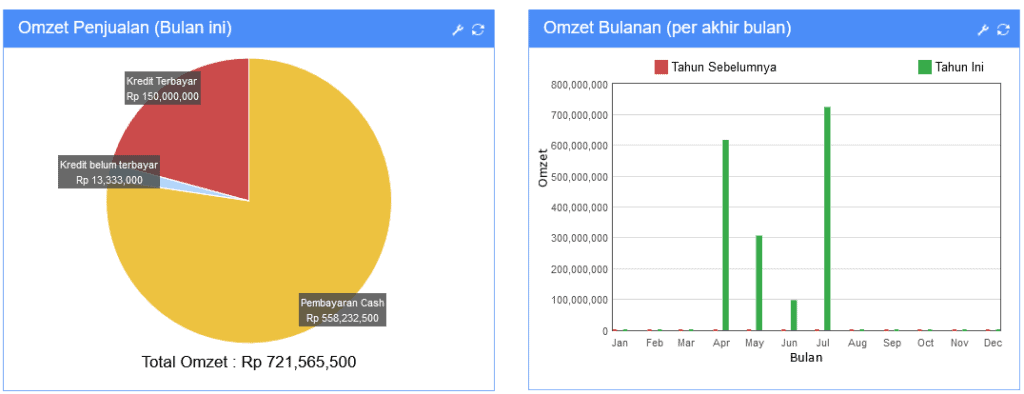This screenshot has height=394, width=1024.
Task: Click the green Tahun Ini legend swatch
Action: point(925,67)
